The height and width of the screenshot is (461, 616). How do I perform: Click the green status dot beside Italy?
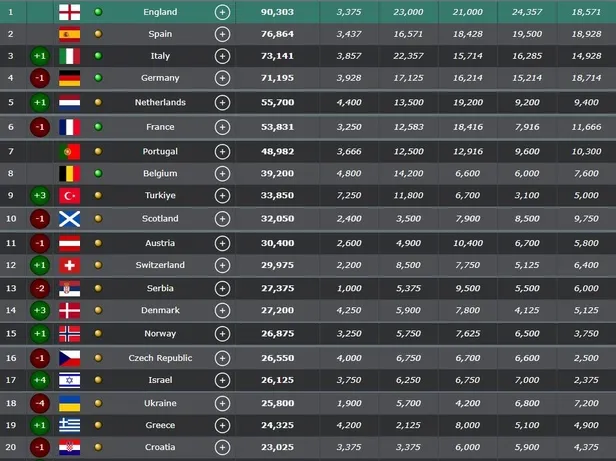click(x=98, y=56)
